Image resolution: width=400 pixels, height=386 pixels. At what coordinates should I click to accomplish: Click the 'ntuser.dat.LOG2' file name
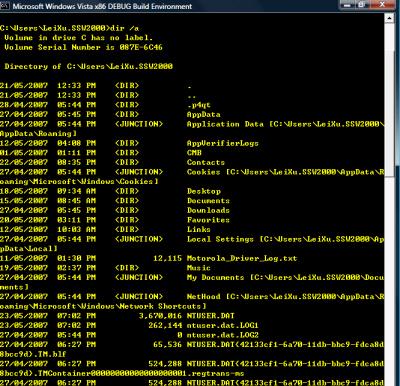[x=223, y=335]
